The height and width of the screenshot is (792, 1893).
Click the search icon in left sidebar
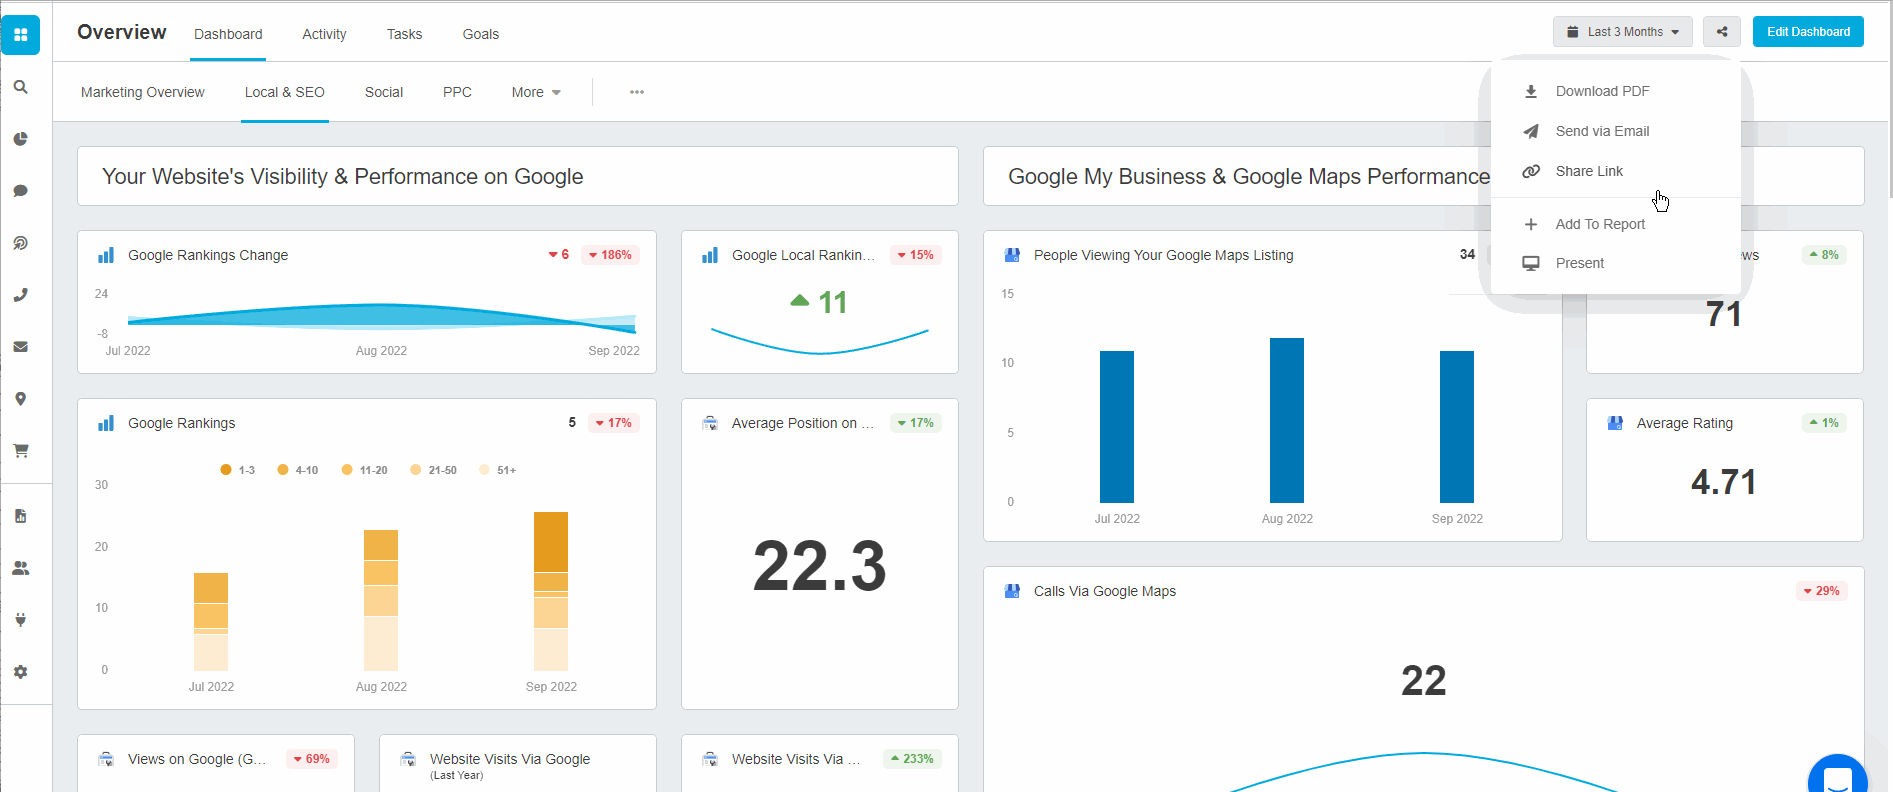point(20,87)
